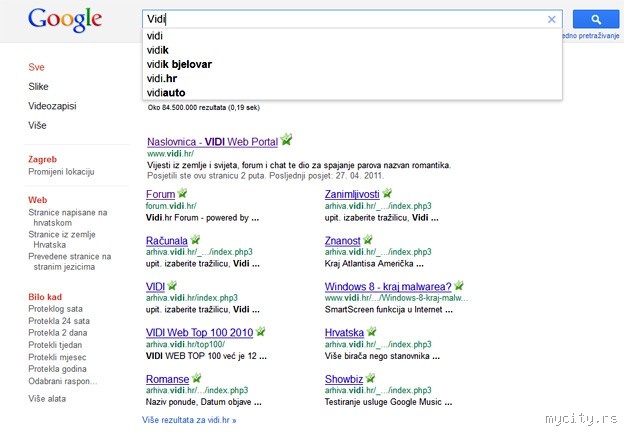Image resolution: width=624 pixels, height=432 pixels.
Task: Switch to Slike search category
Action: (38, 87)
